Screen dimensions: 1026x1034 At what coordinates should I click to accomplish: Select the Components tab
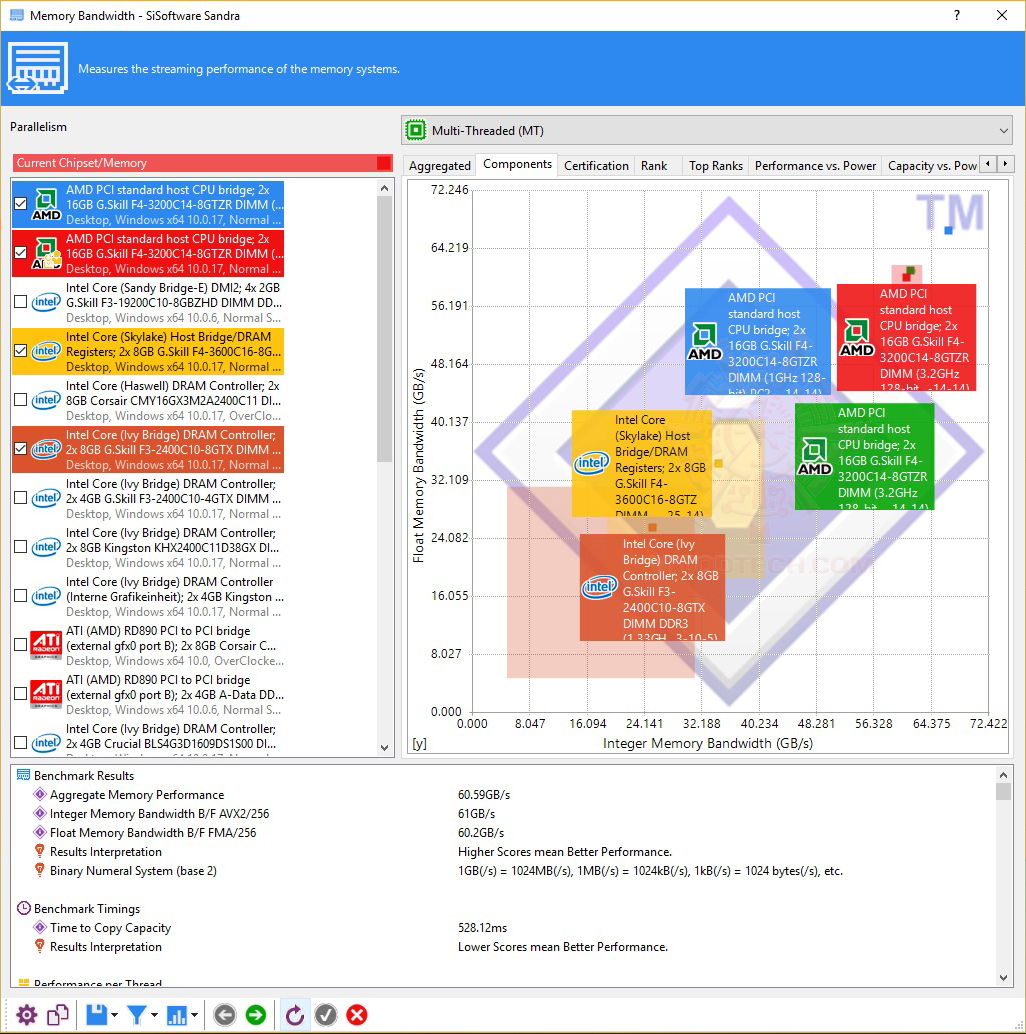[x=517, y=164]
